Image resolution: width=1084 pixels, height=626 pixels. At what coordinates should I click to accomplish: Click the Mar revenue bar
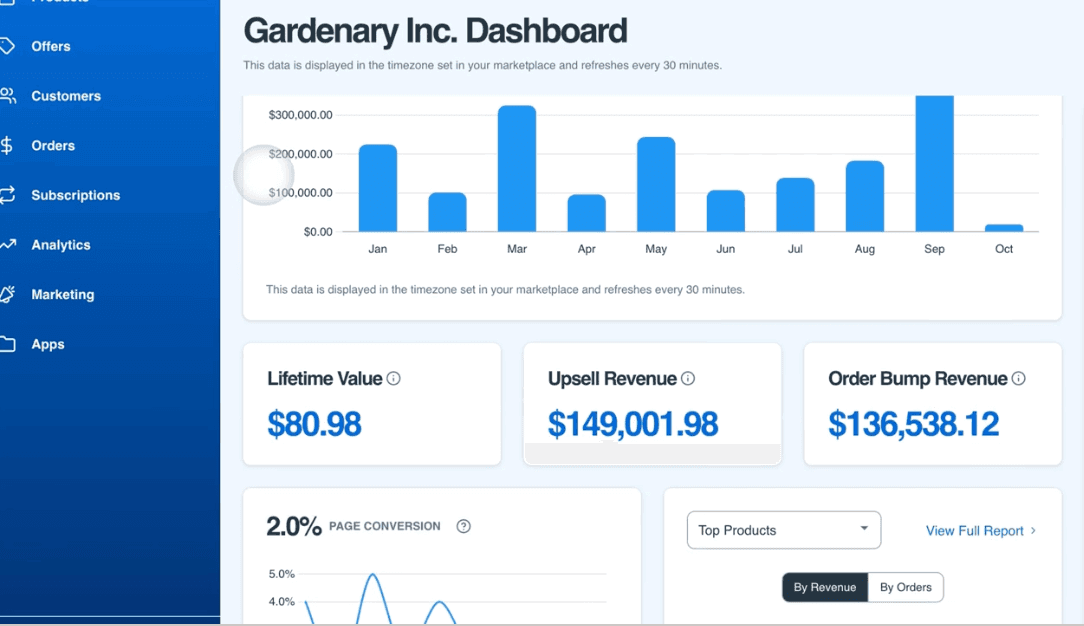click(517, 169)
